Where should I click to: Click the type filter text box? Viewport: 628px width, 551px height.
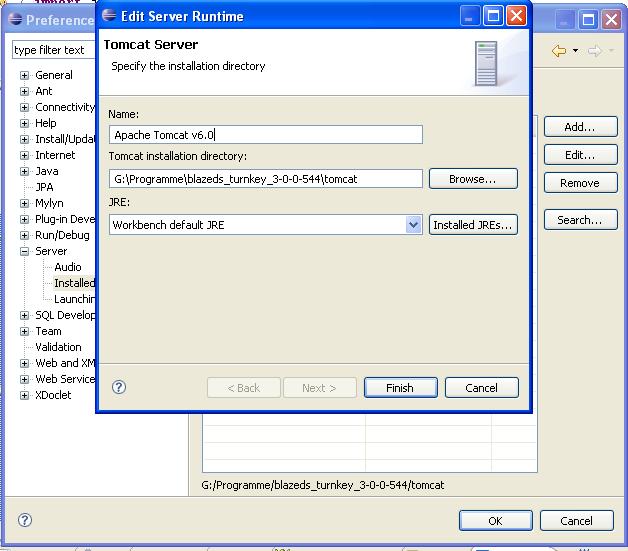pyautogui.click(x=54, y=50)
